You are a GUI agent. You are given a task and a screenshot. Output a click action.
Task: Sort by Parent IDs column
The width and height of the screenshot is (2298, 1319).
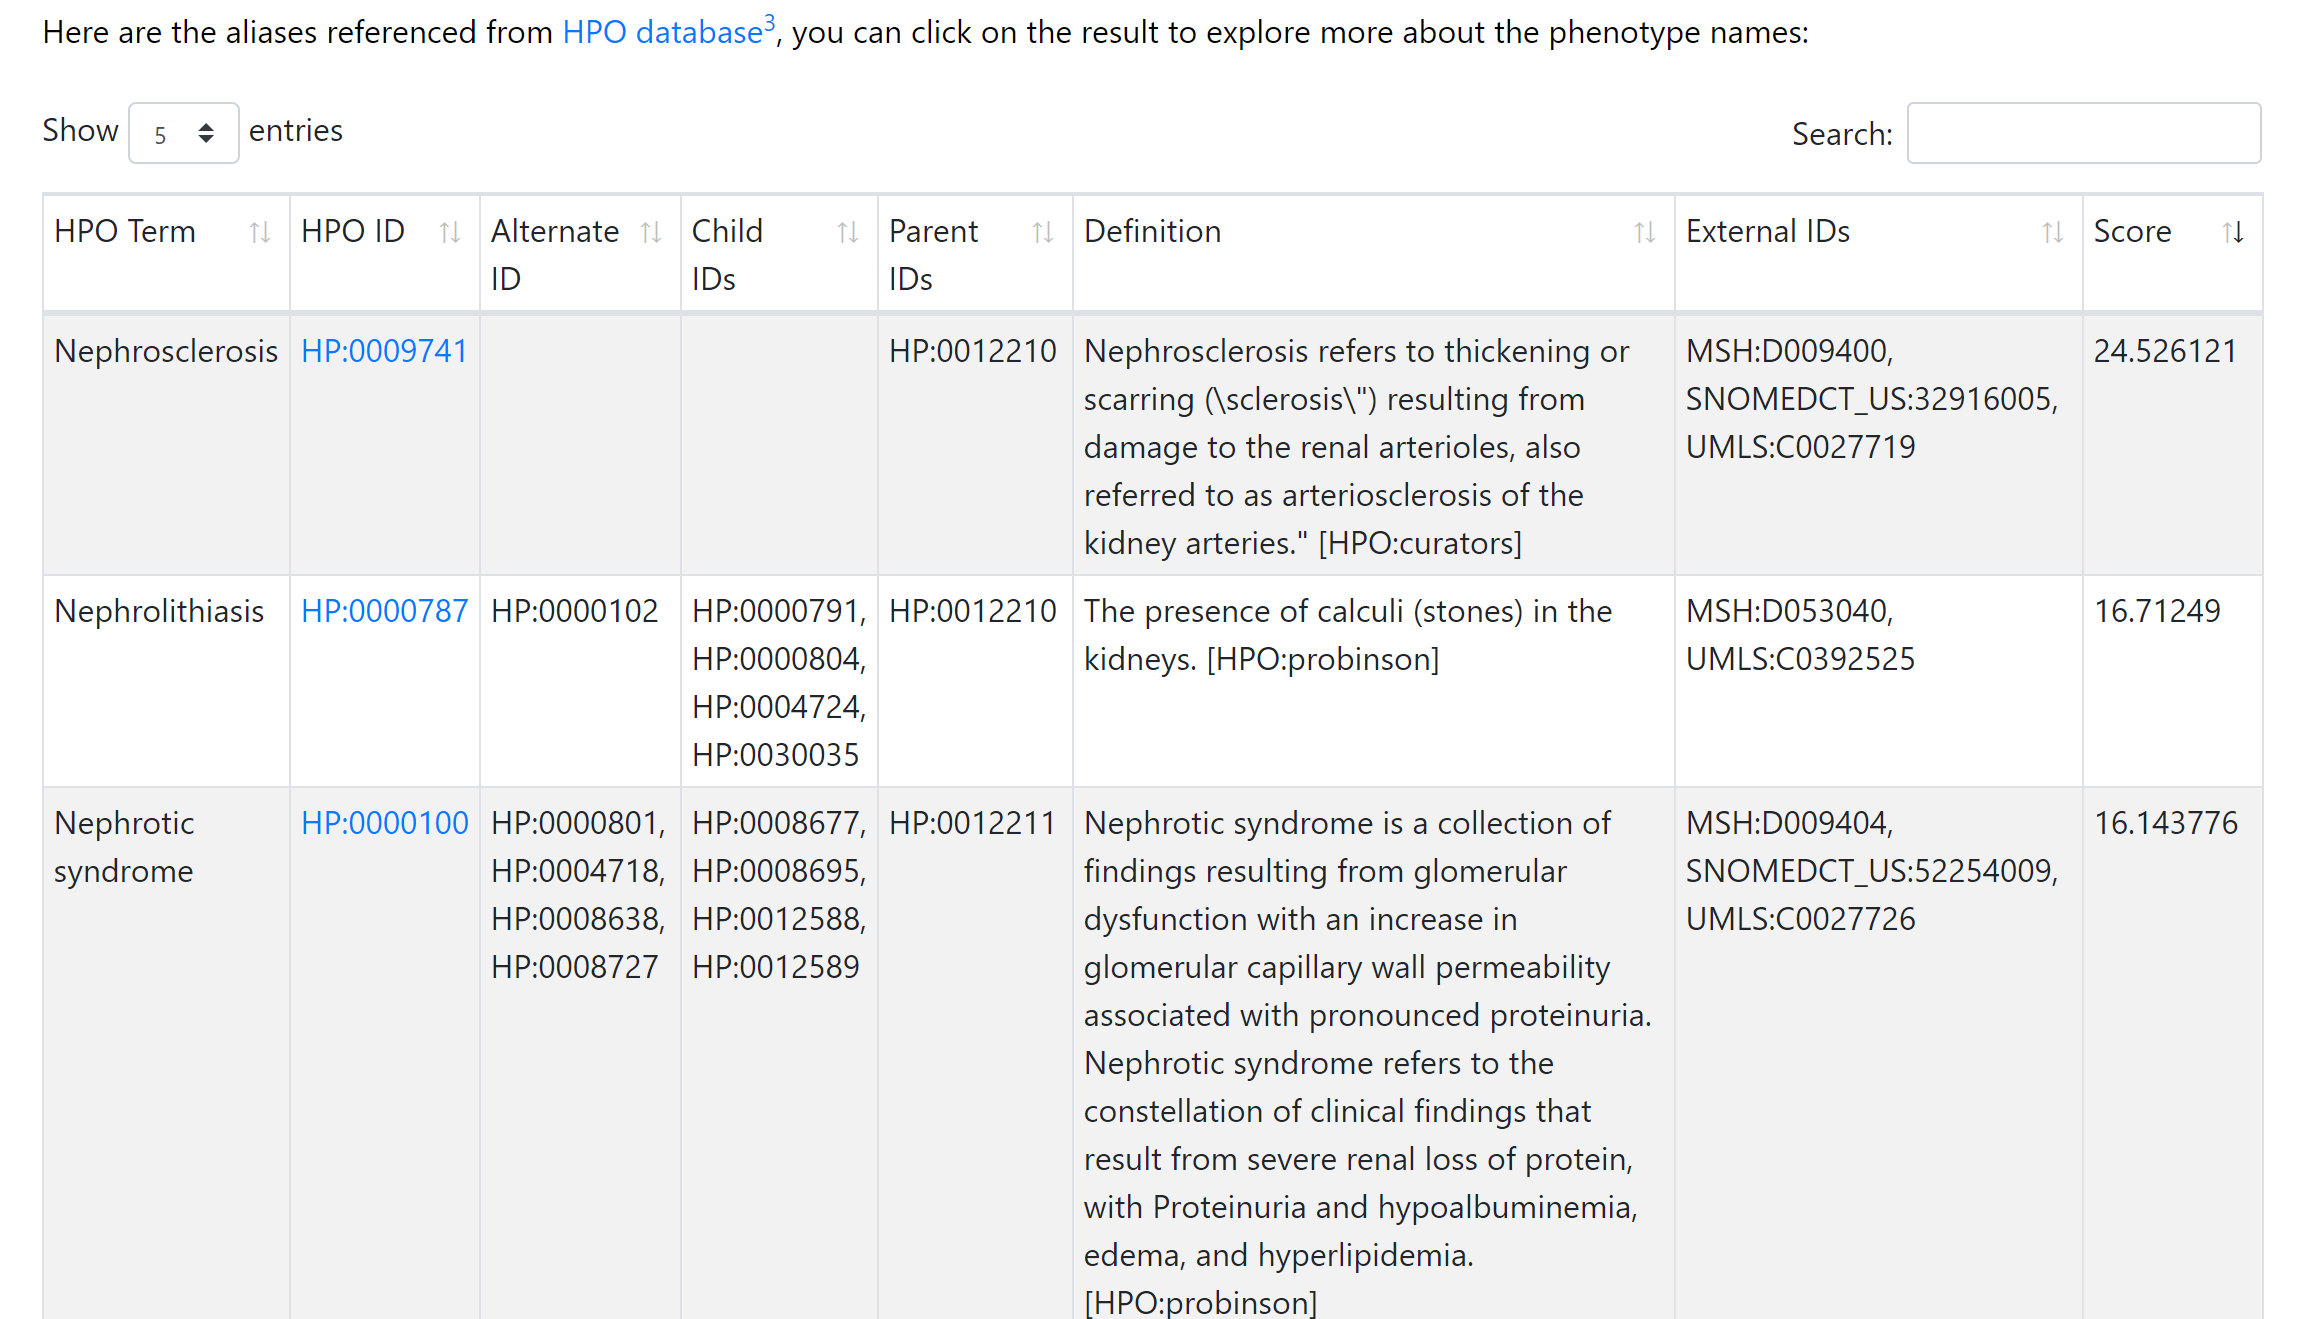1044,232
